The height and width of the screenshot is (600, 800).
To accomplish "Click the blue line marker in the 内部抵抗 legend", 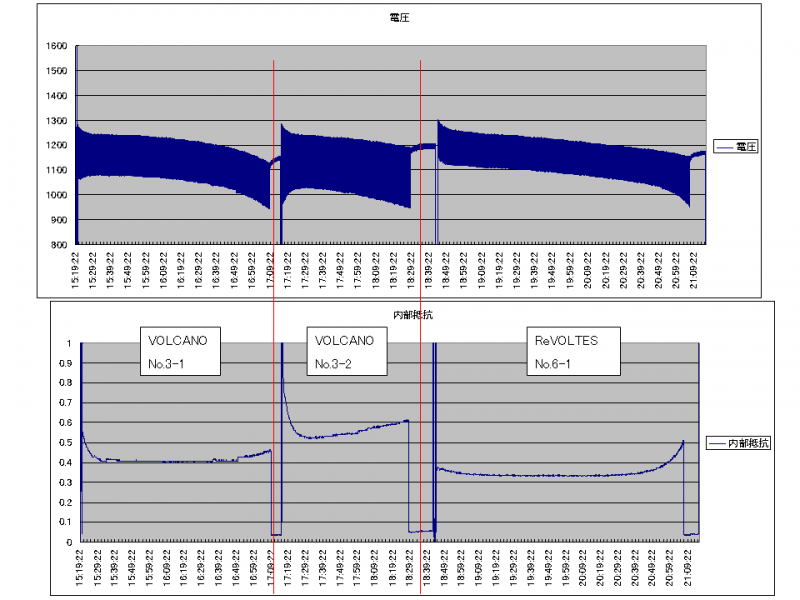I will (x=716, y=442).
